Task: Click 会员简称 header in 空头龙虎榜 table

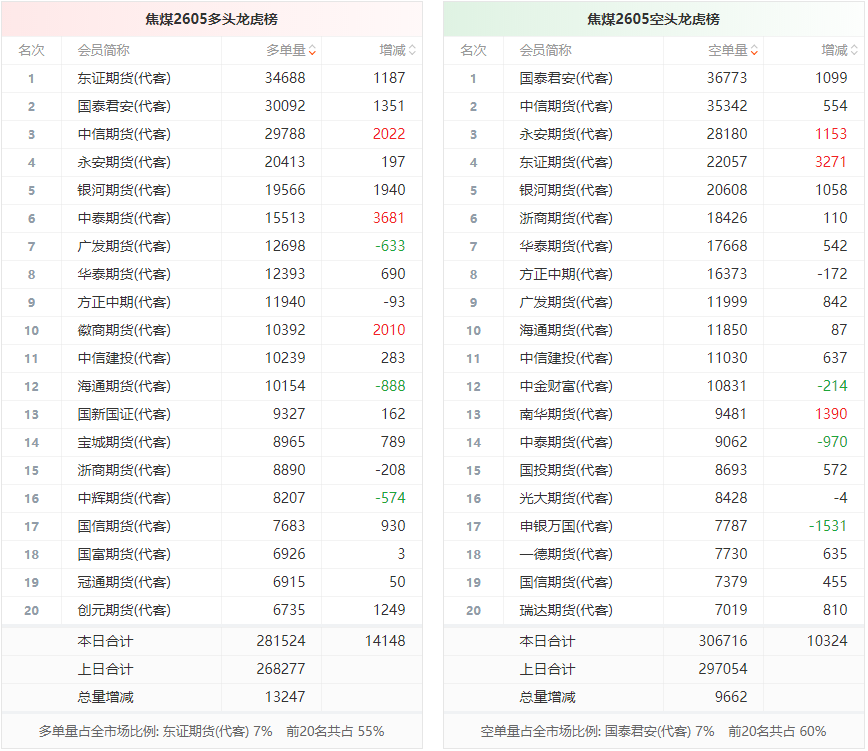Action: click(x=545, y=50)
